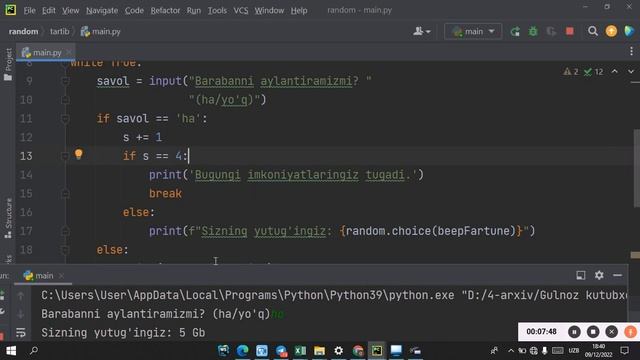The height and width of the screenshot is (360, 640).
Task: Toggle fold marker at line 18
Action: point(65,249)
